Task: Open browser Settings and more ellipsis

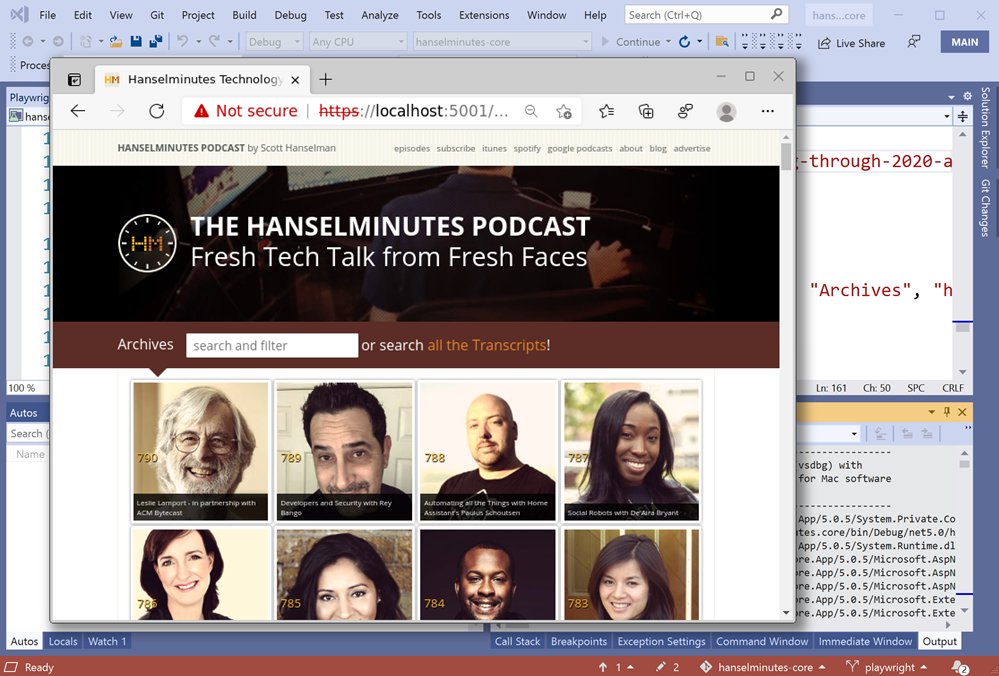Action: [768, 111]
